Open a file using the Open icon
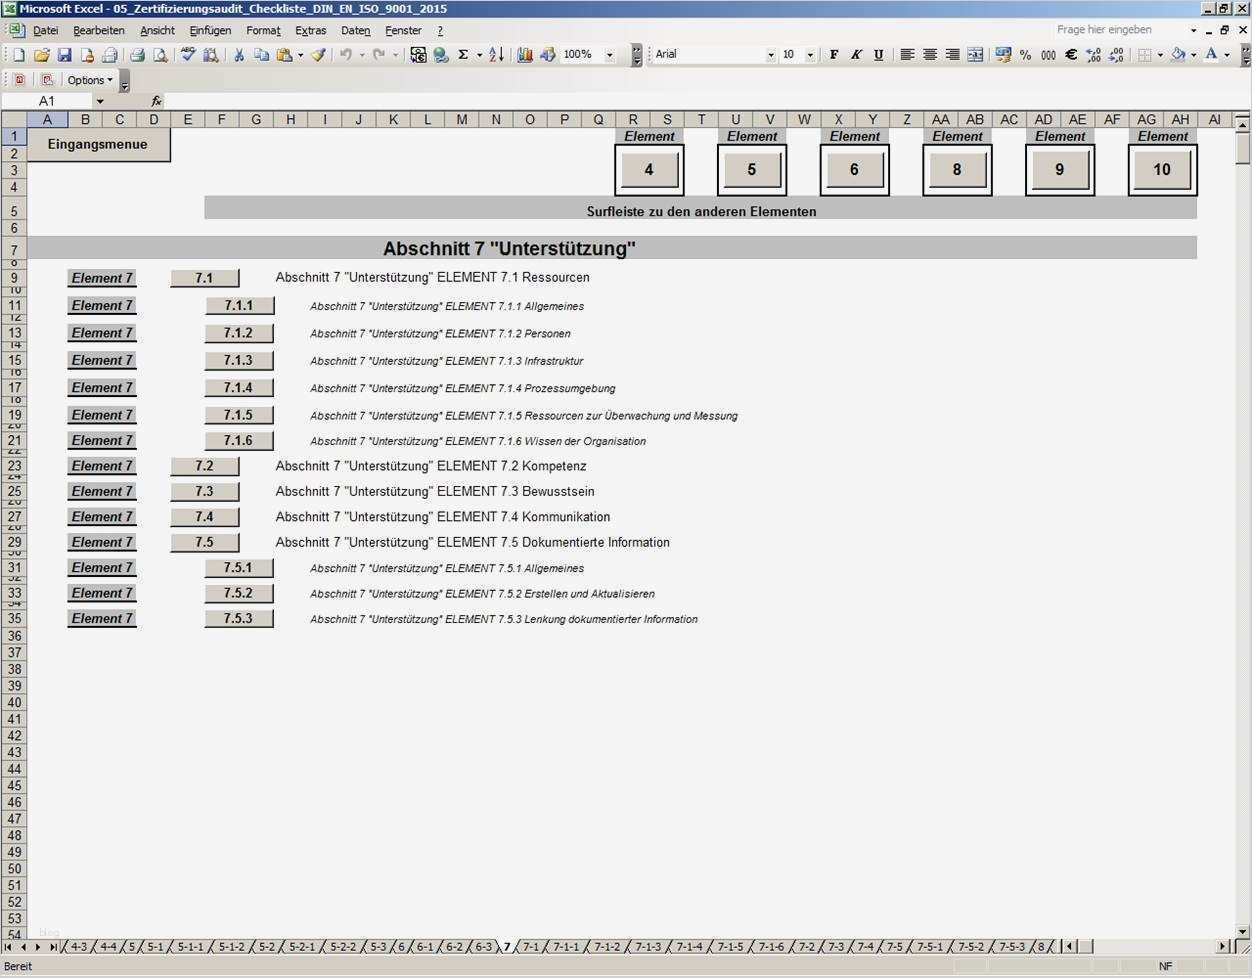The height and width of the screenshot is (978, 1252). tap(41, 55)
